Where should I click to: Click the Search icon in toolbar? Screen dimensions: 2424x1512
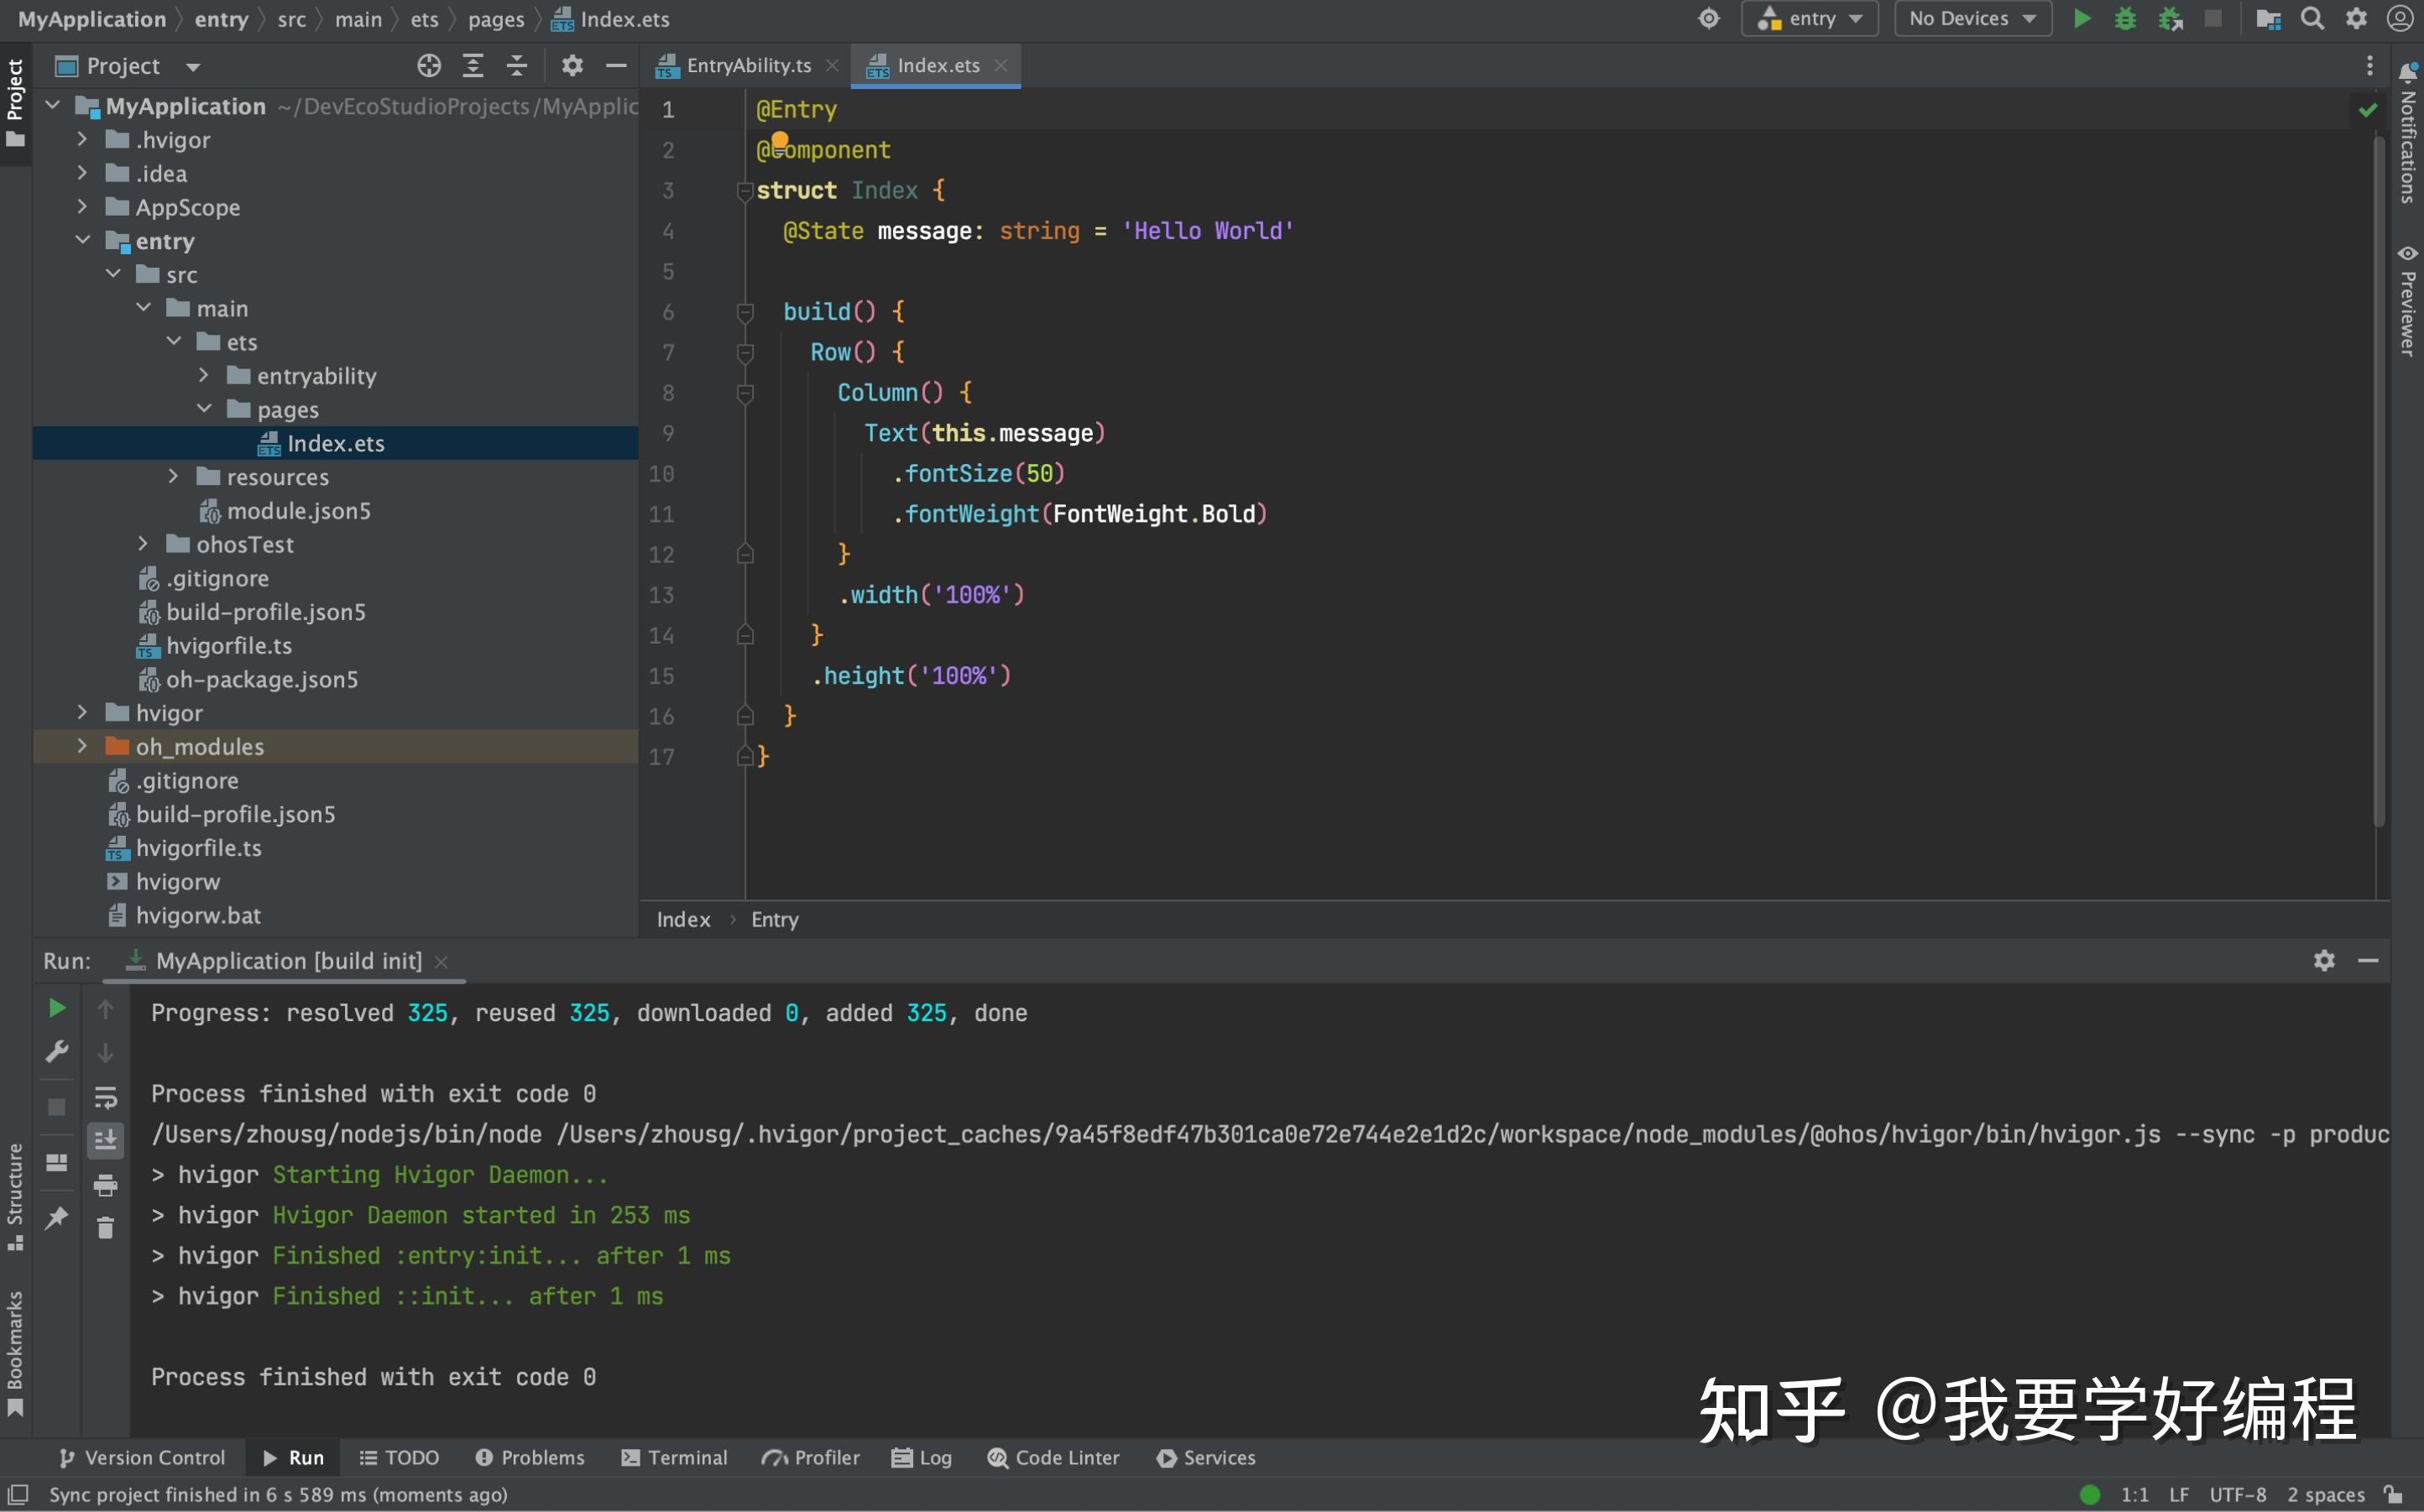click(x=2312, y=21)
